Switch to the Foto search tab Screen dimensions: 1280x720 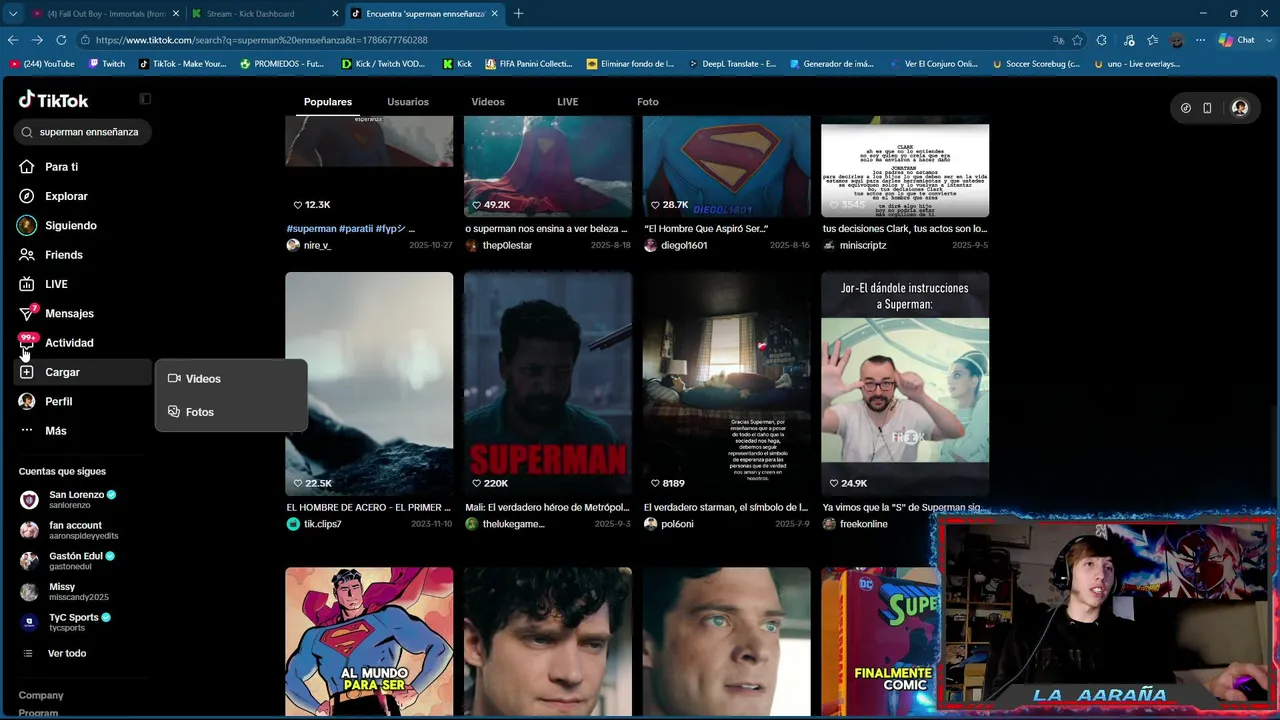click(x=648, y=102)
